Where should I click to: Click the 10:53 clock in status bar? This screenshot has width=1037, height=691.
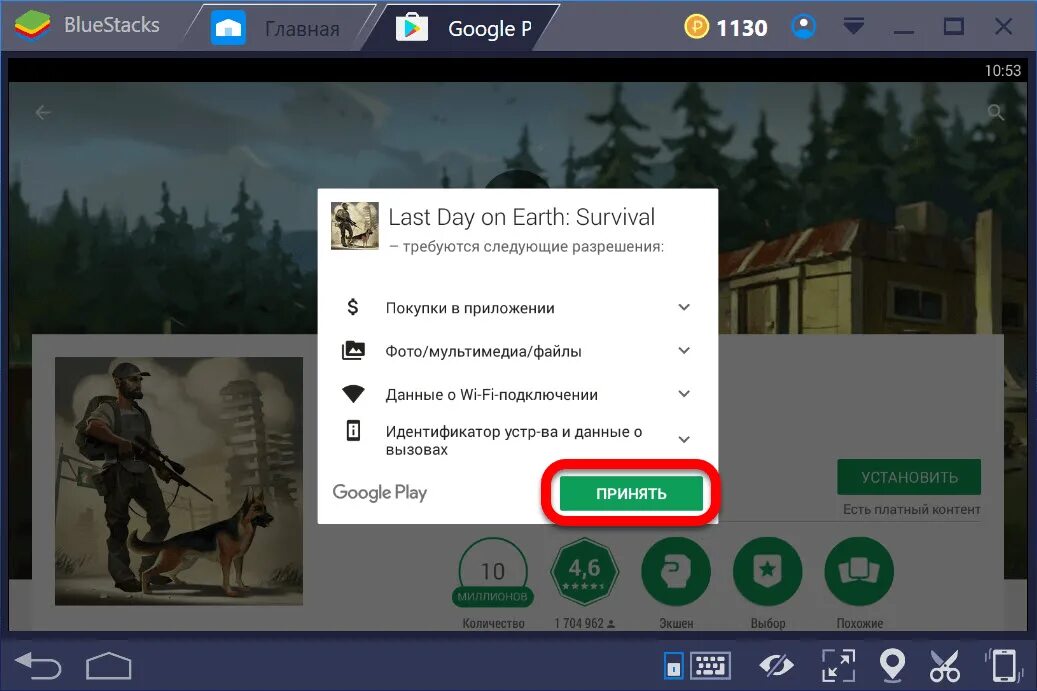(x=1003, y=70)
